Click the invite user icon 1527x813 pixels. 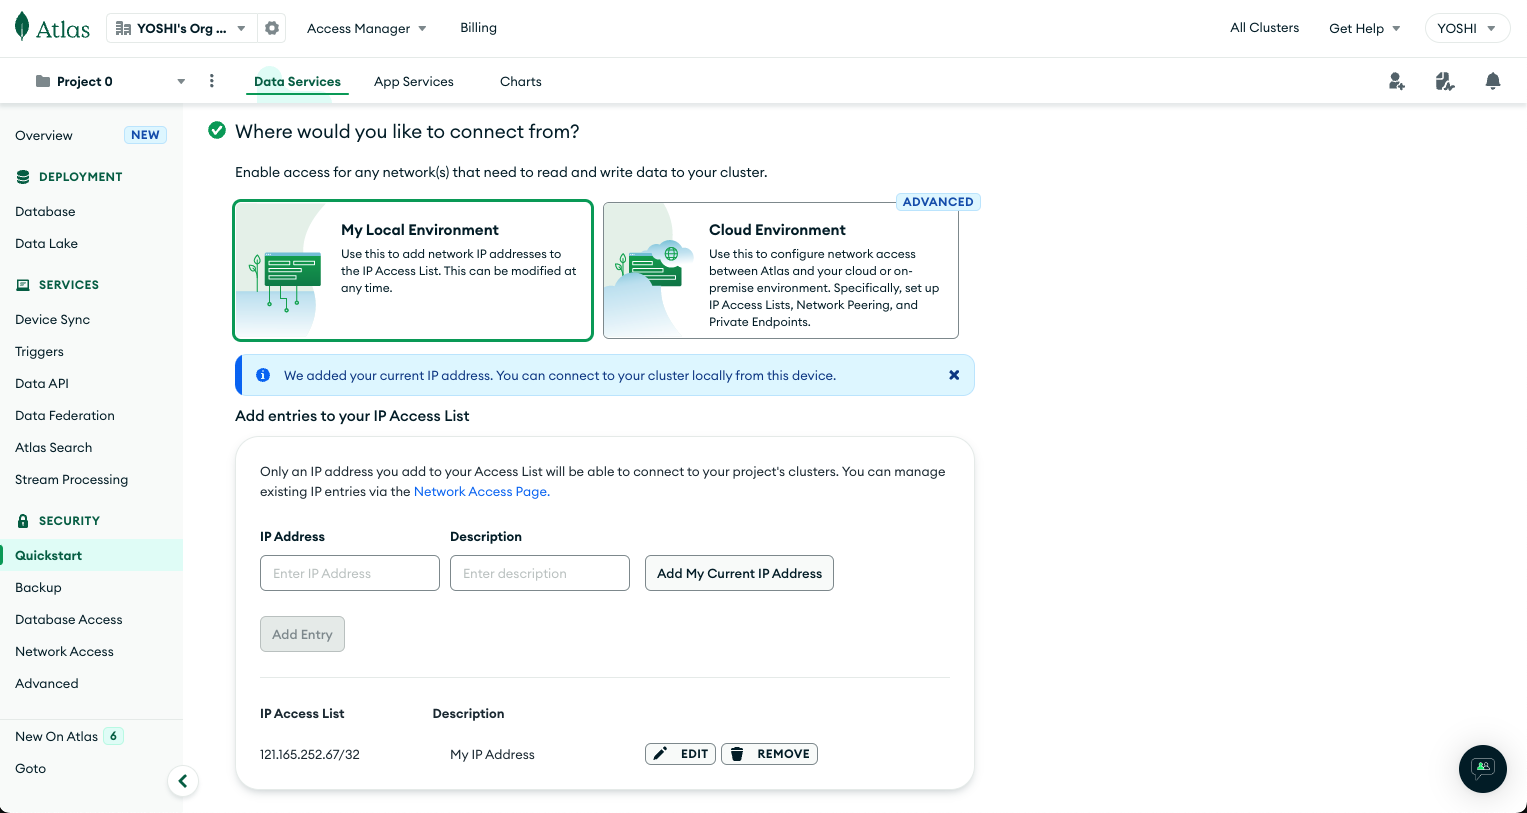click(1397, 81)
